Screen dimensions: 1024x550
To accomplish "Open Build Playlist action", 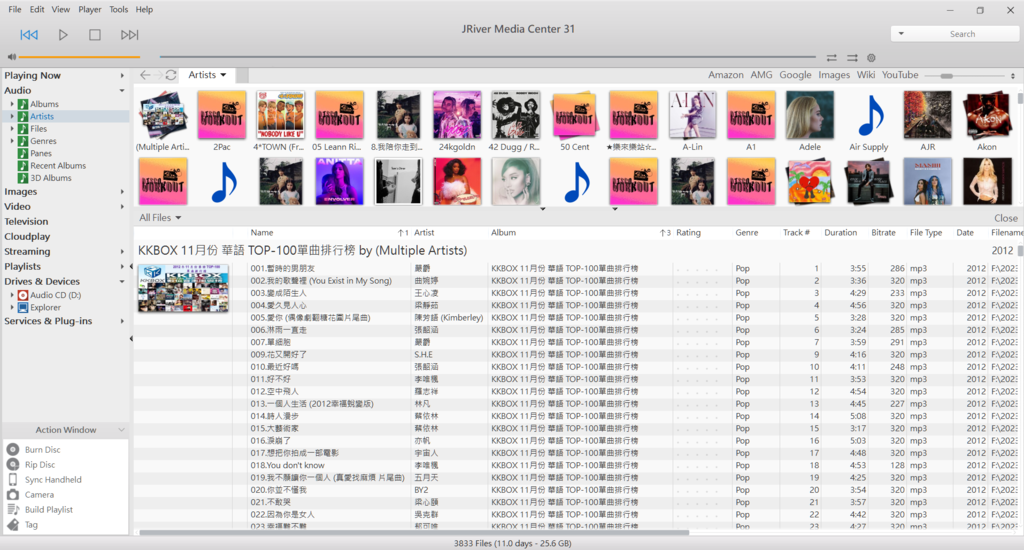I will point(48,510).
